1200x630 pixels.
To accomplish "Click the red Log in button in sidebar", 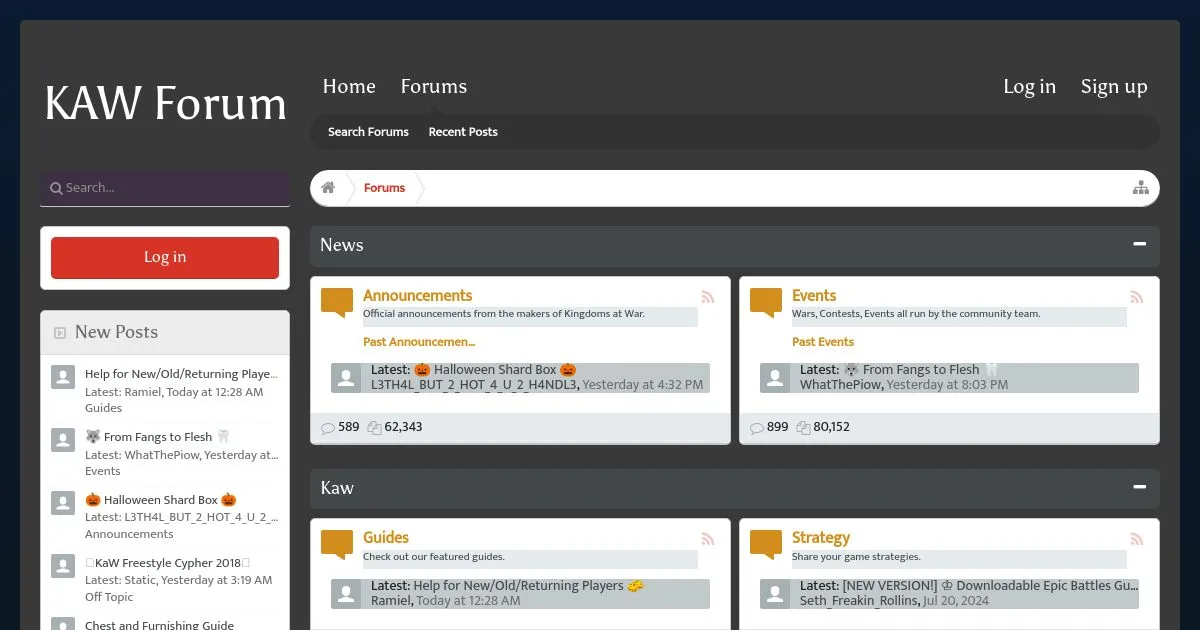I will 165,258.
